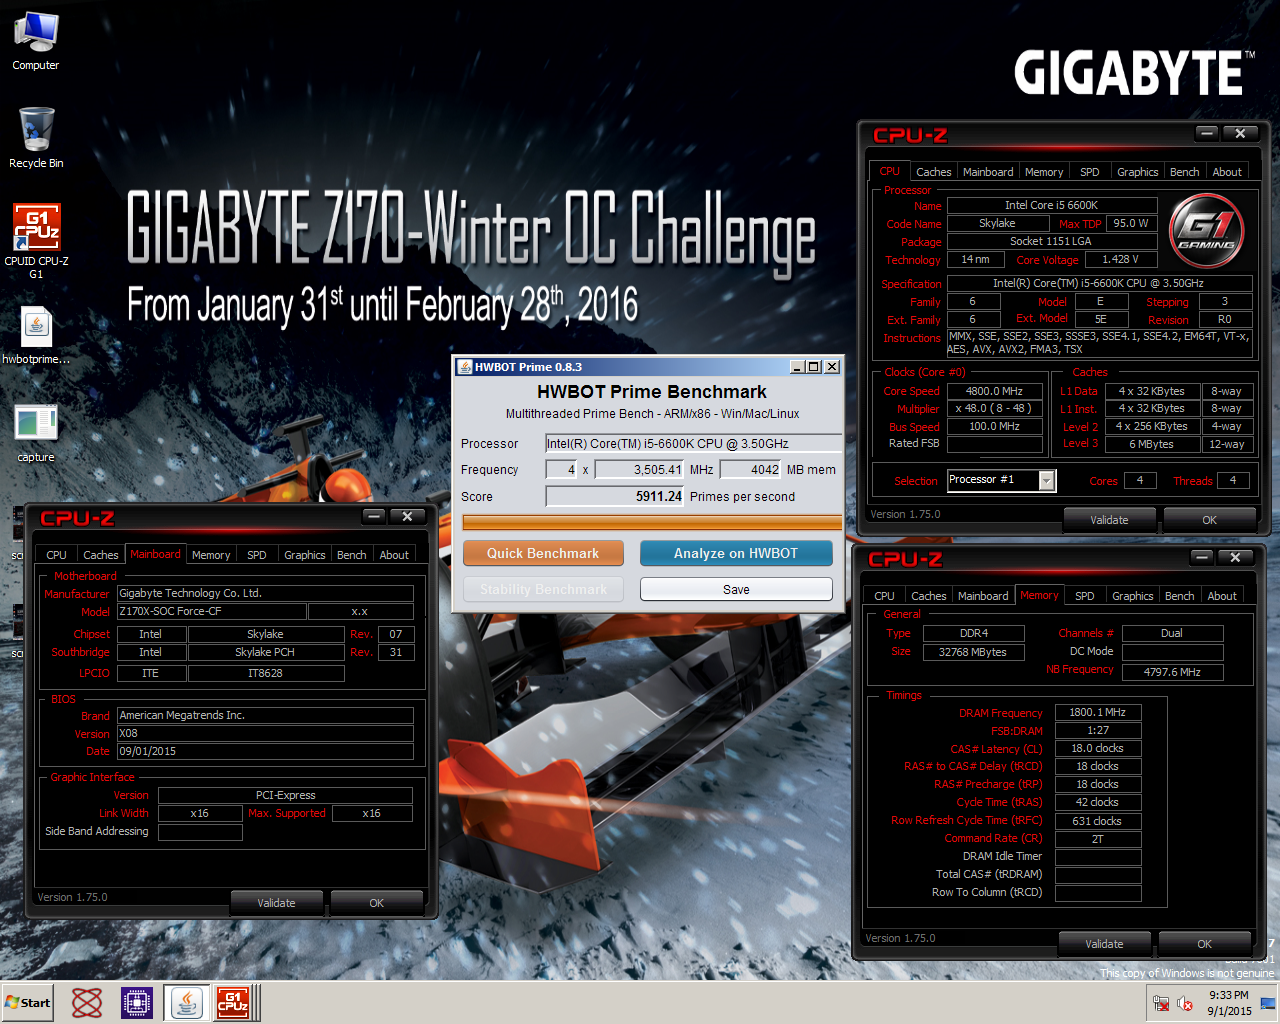Click the network status tray icon

click(x=1161, y=1003)
